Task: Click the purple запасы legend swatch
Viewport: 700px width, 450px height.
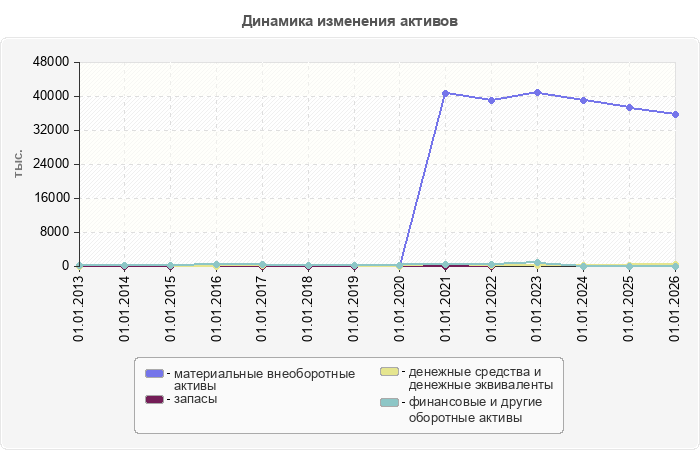Action: tap(154, 399)
